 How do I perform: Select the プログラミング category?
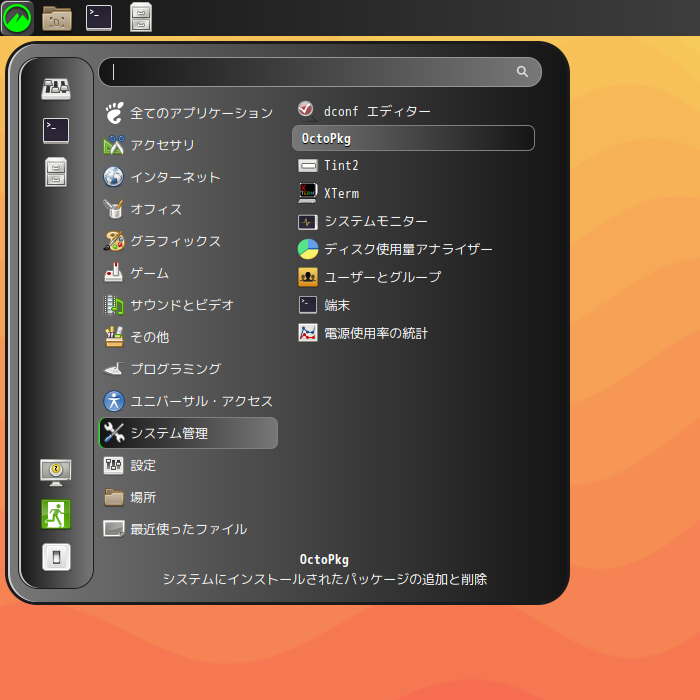(188, 369)
